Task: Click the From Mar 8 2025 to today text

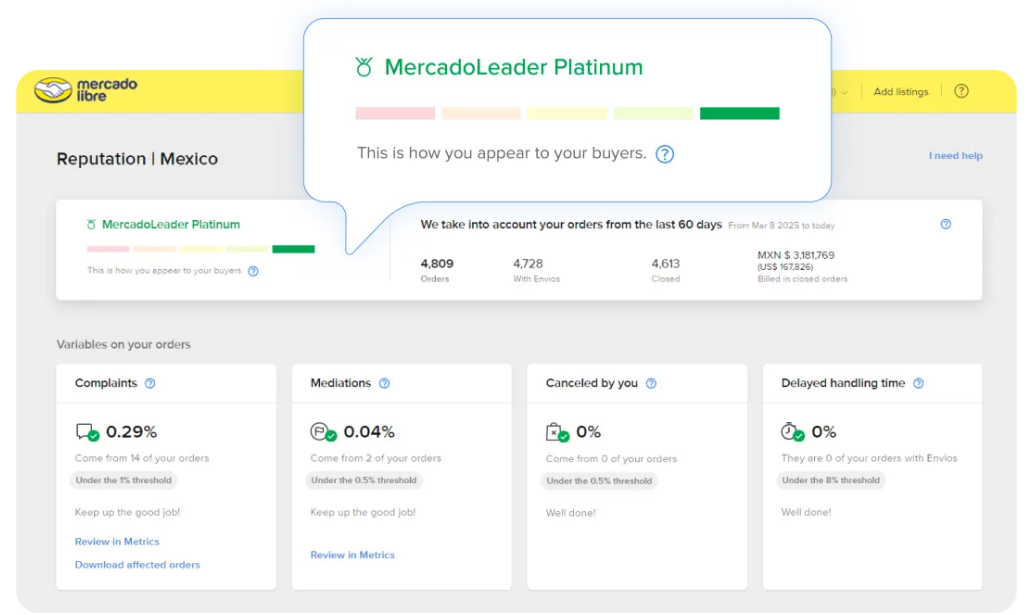Action: coord(781,225)
